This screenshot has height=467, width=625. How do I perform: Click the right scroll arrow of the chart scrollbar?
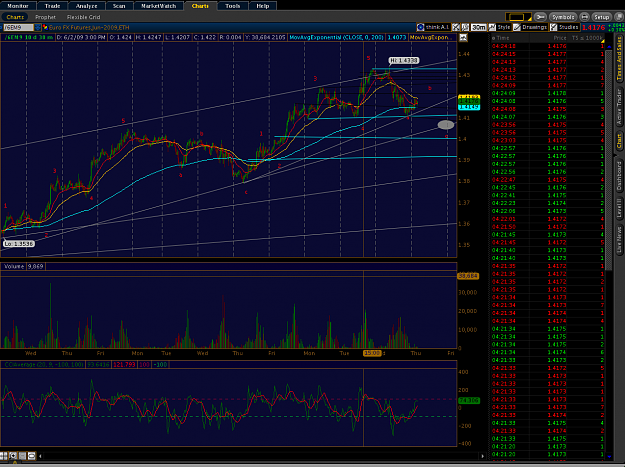(483, 456)
